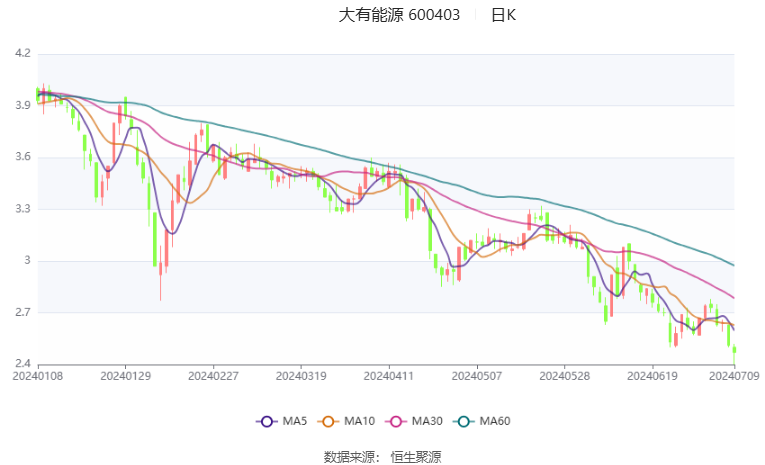The image size is (765, 465).
Task: Toggle the MA5 legend series
Action: 282,421
